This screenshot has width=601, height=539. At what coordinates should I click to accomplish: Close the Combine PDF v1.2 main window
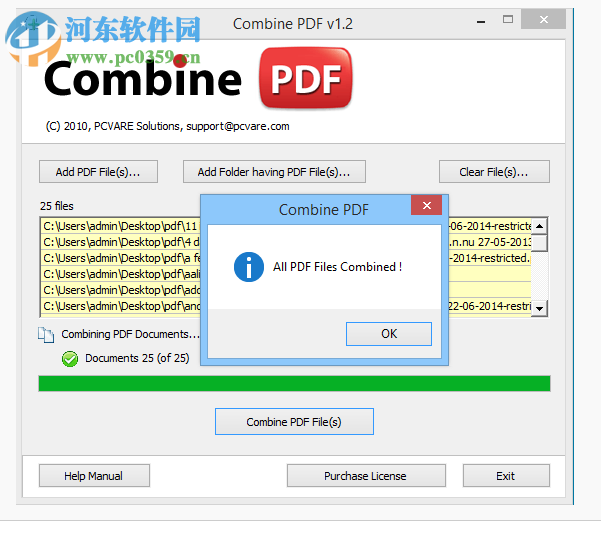tap(544, 19)
